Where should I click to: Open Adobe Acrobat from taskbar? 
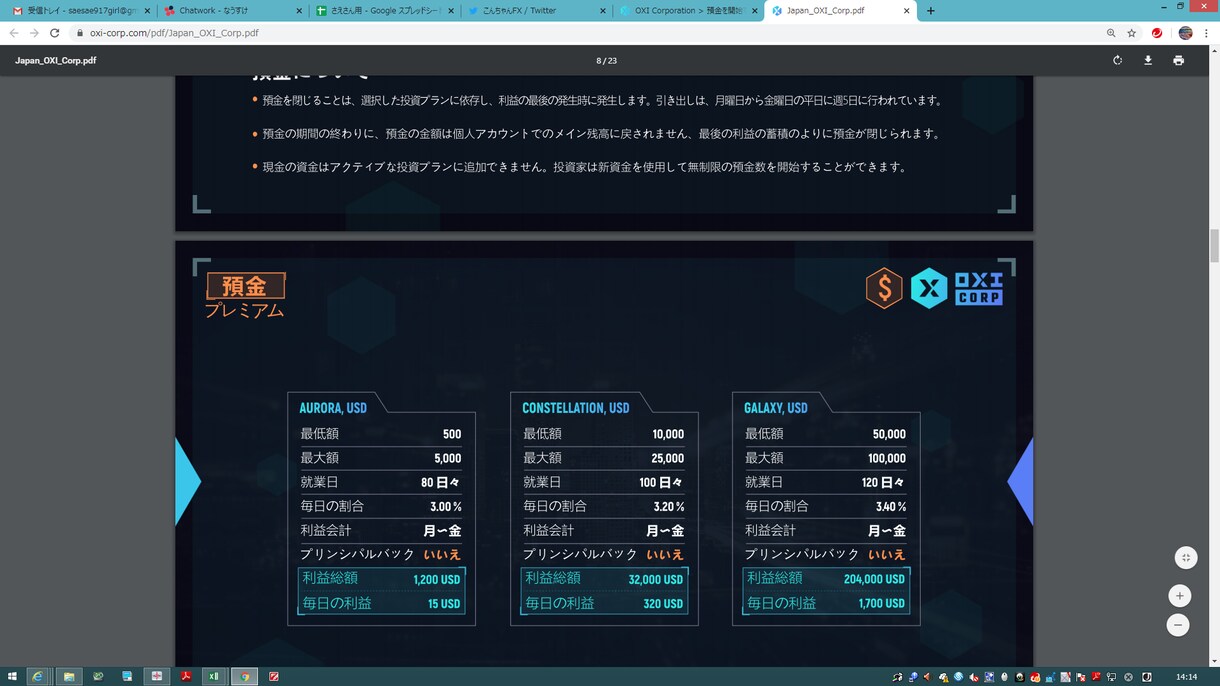point(185,677)
